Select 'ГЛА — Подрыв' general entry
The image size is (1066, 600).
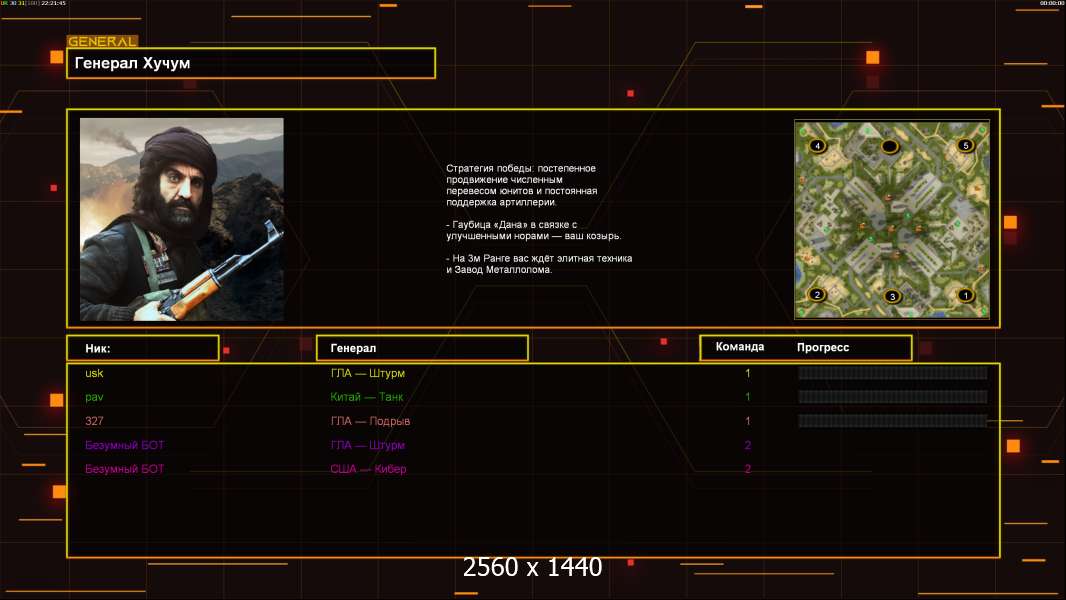(371, 421)
